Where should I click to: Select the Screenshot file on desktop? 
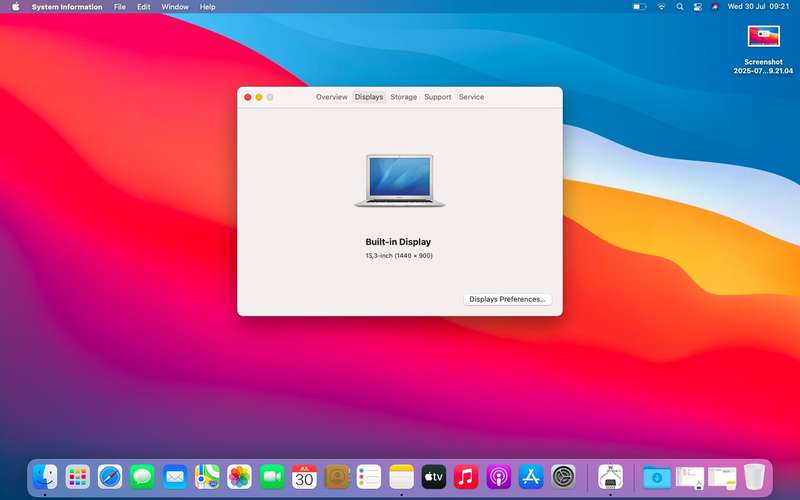(763, 50)
